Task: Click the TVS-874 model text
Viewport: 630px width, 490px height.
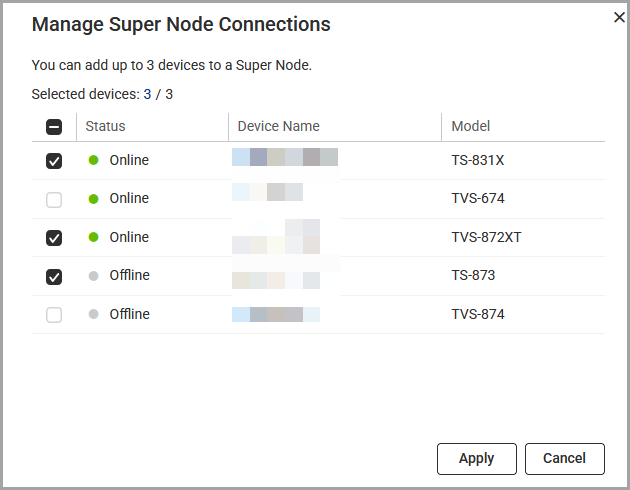Action: (x=478, y=314)
